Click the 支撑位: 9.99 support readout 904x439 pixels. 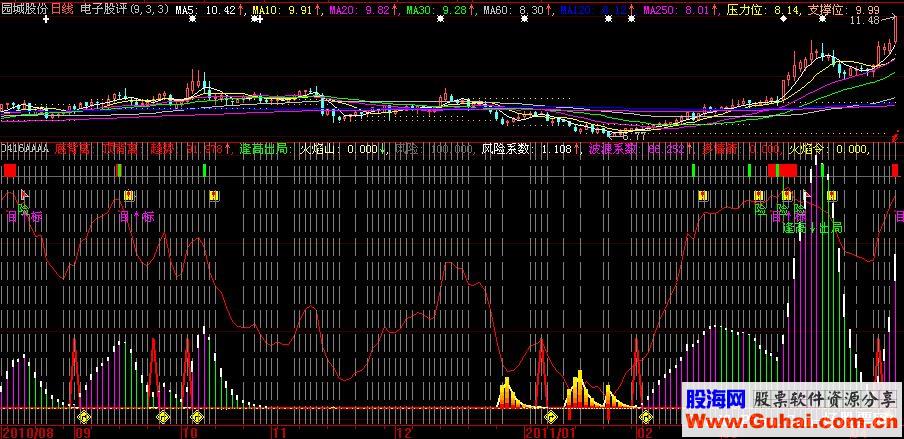[843, 10]
